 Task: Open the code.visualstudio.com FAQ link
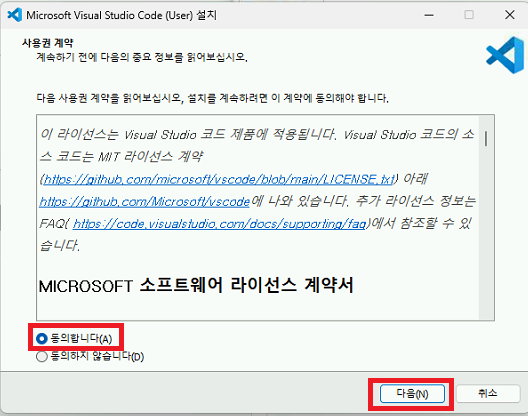[219, 223]
